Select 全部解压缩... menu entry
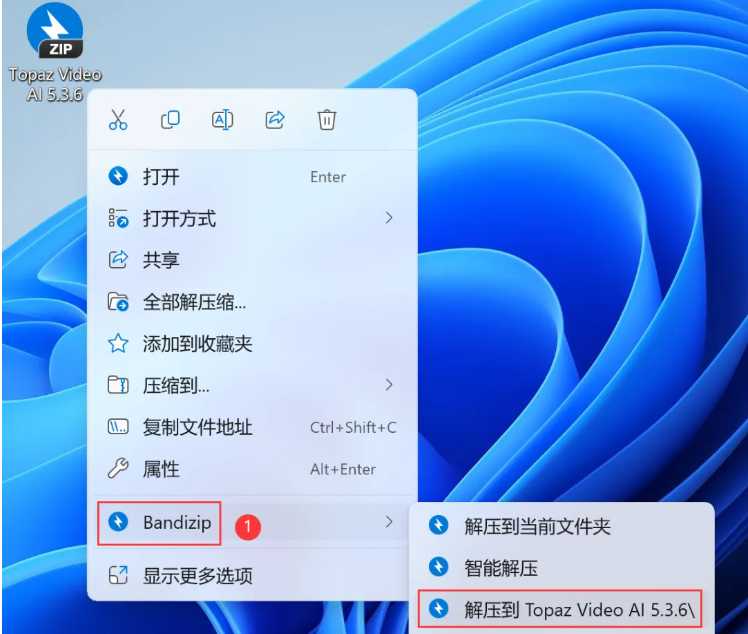This screenshot has height=634, width=748. pos(194,302)
